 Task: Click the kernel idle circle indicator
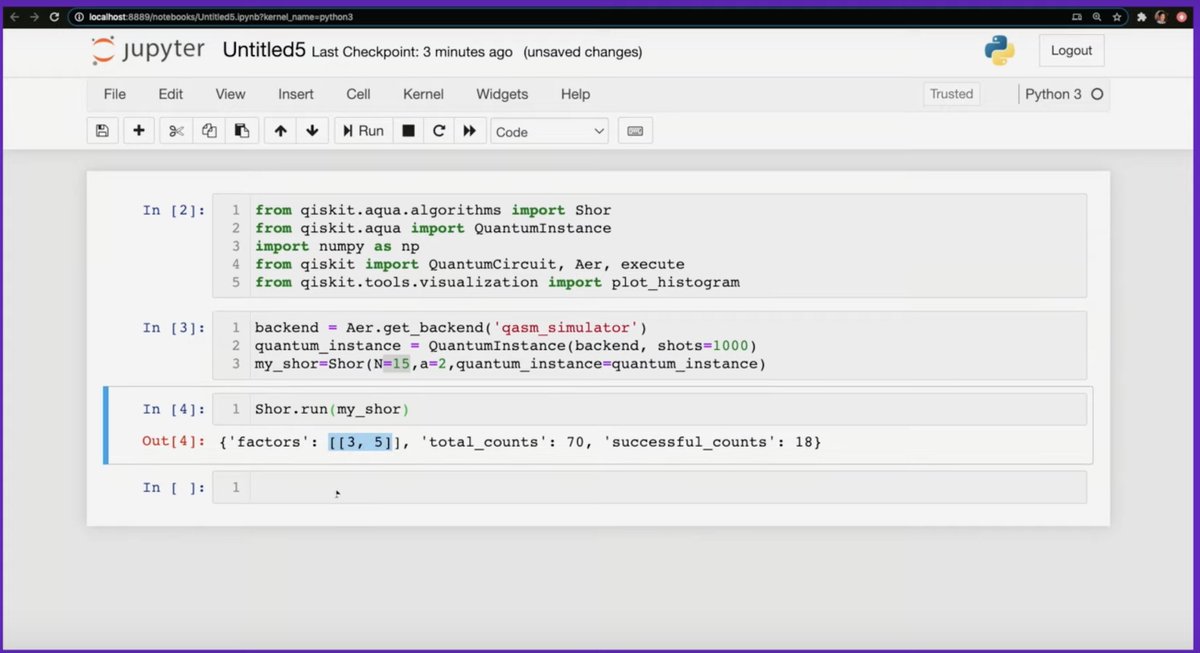coord(1097,94)
